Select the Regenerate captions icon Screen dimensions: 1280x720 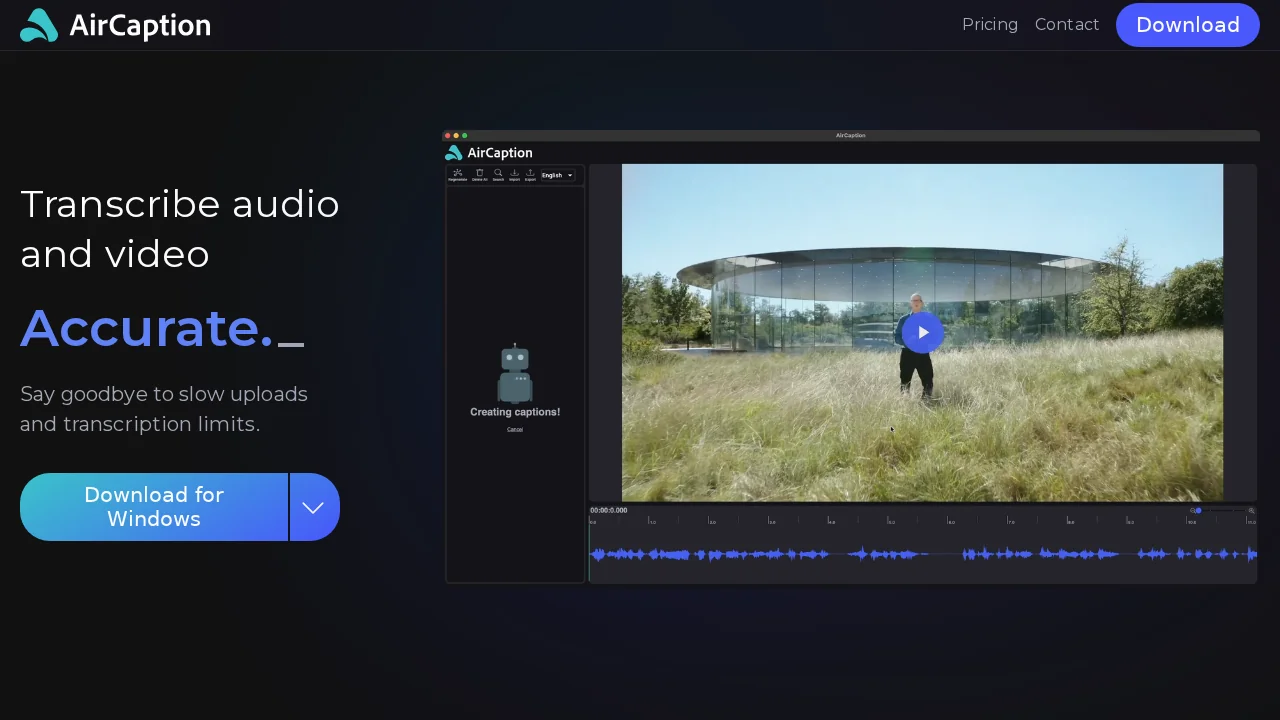coord(457,172)
